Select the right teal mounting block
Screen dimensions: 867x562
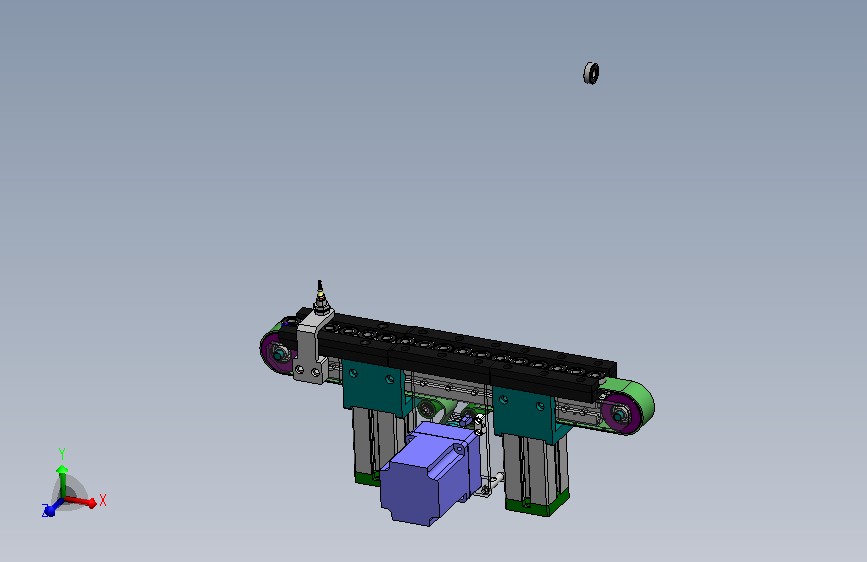pos(523,411)
